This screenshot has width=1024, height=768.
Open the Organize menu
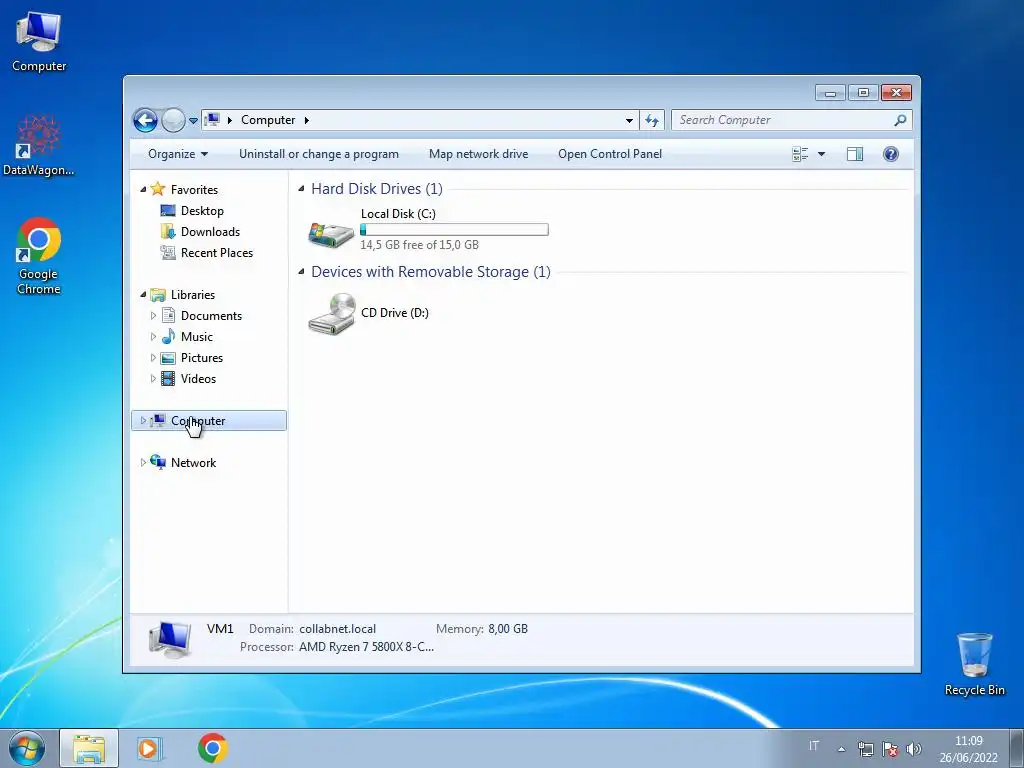tap(178, 154)
